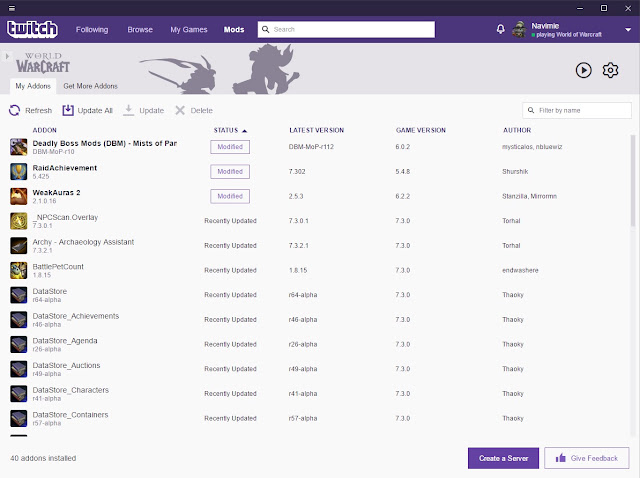Expand the user account dropdown arrow
Screen dimensions: 640x478
pyautogui.click(x=628, y=30)
